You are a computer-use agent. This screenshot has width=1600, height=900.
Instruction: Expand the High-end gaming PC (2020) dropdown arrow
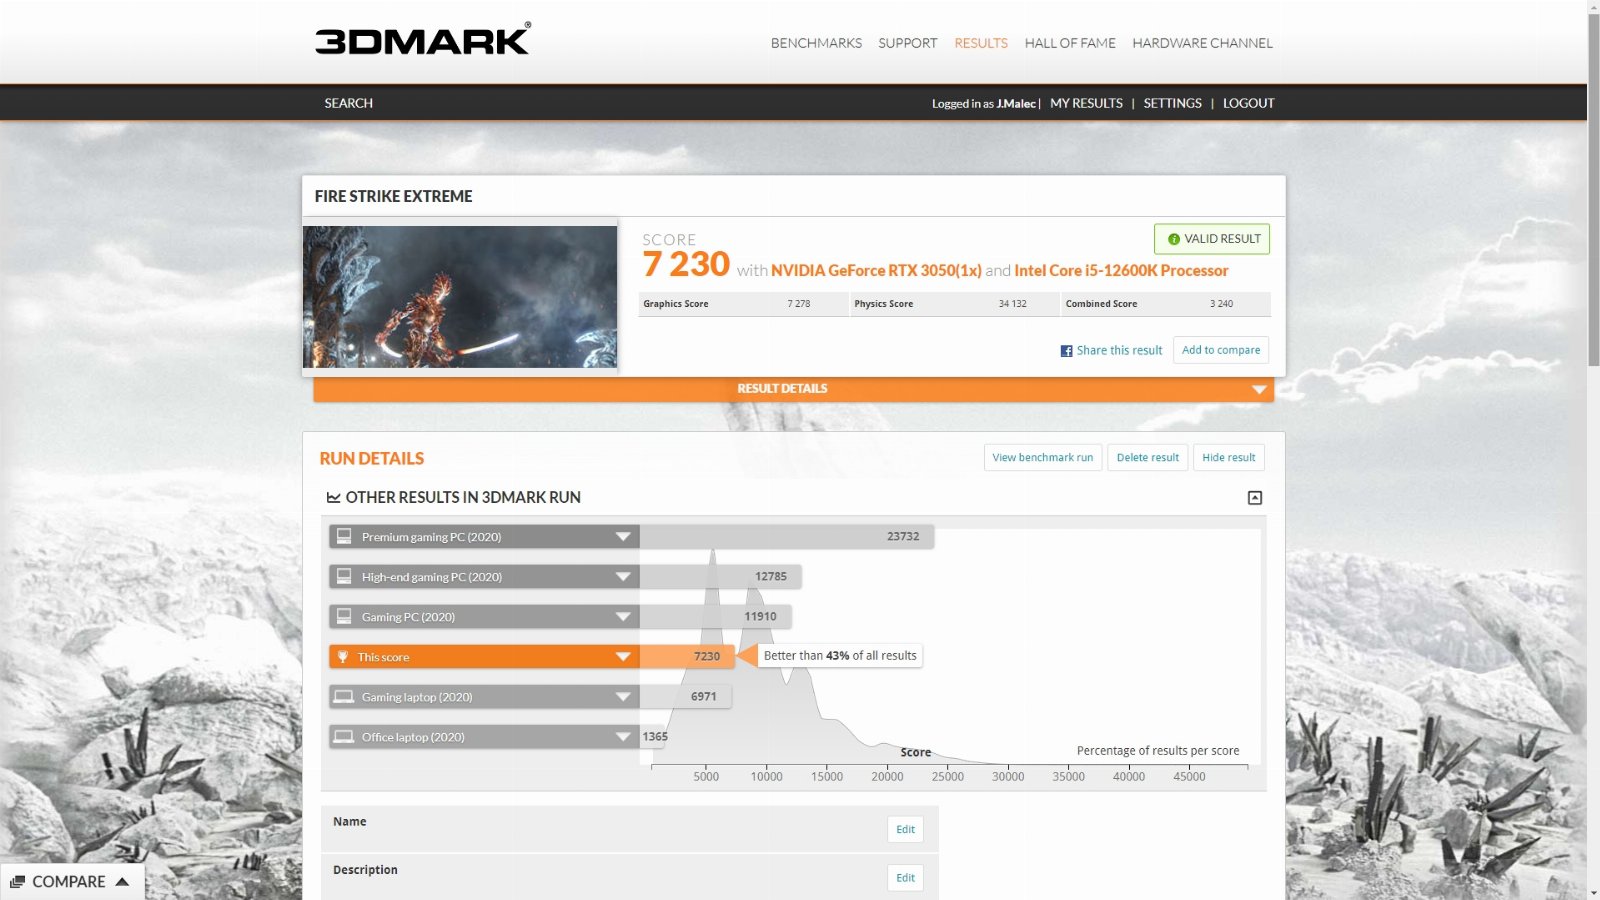[623, 577]
